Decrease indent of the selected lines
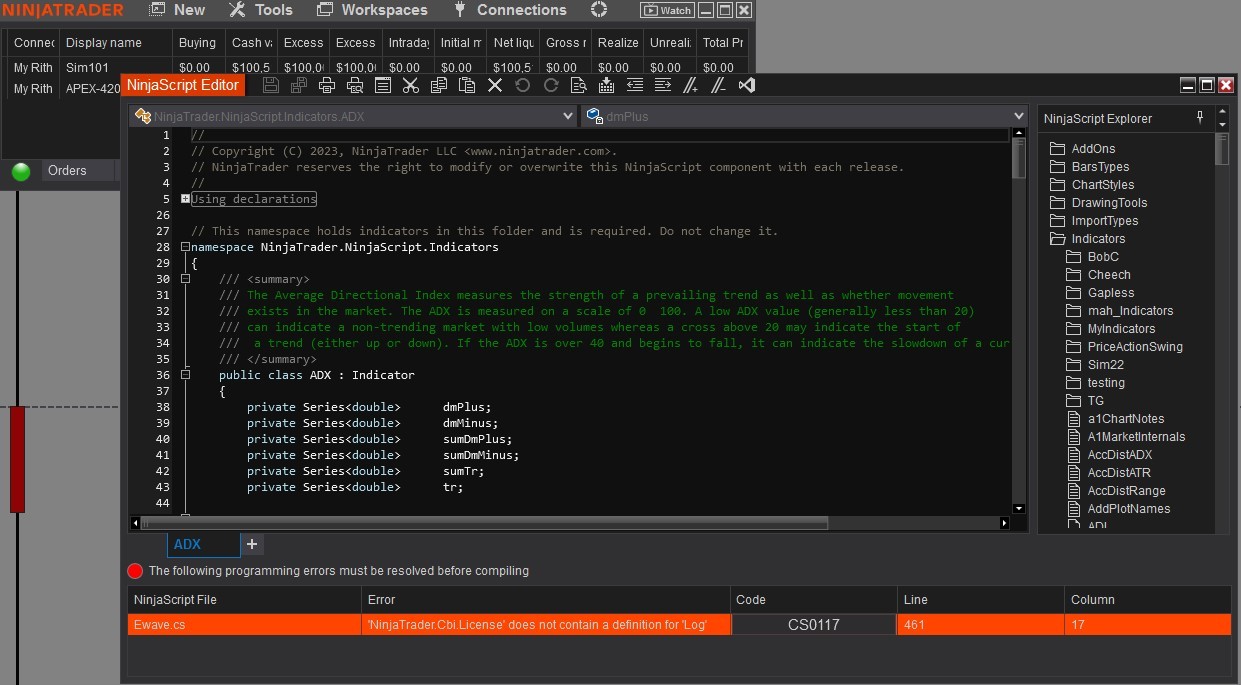This screenshot has width=1241, height=685. 634,86
